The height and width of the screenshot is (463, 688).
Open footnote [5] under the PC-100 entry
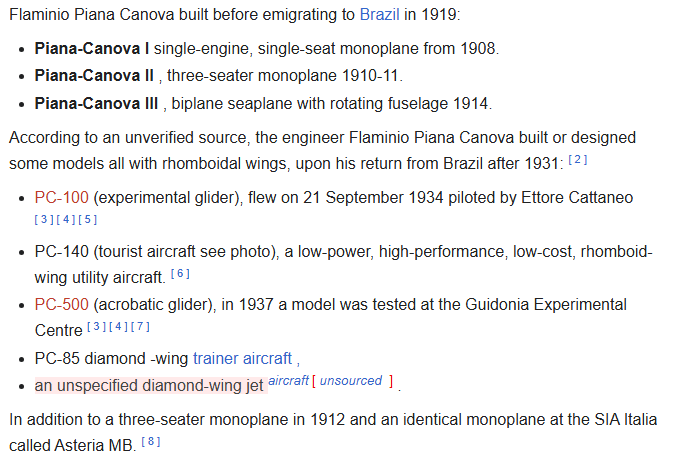[x=86, y=219]
